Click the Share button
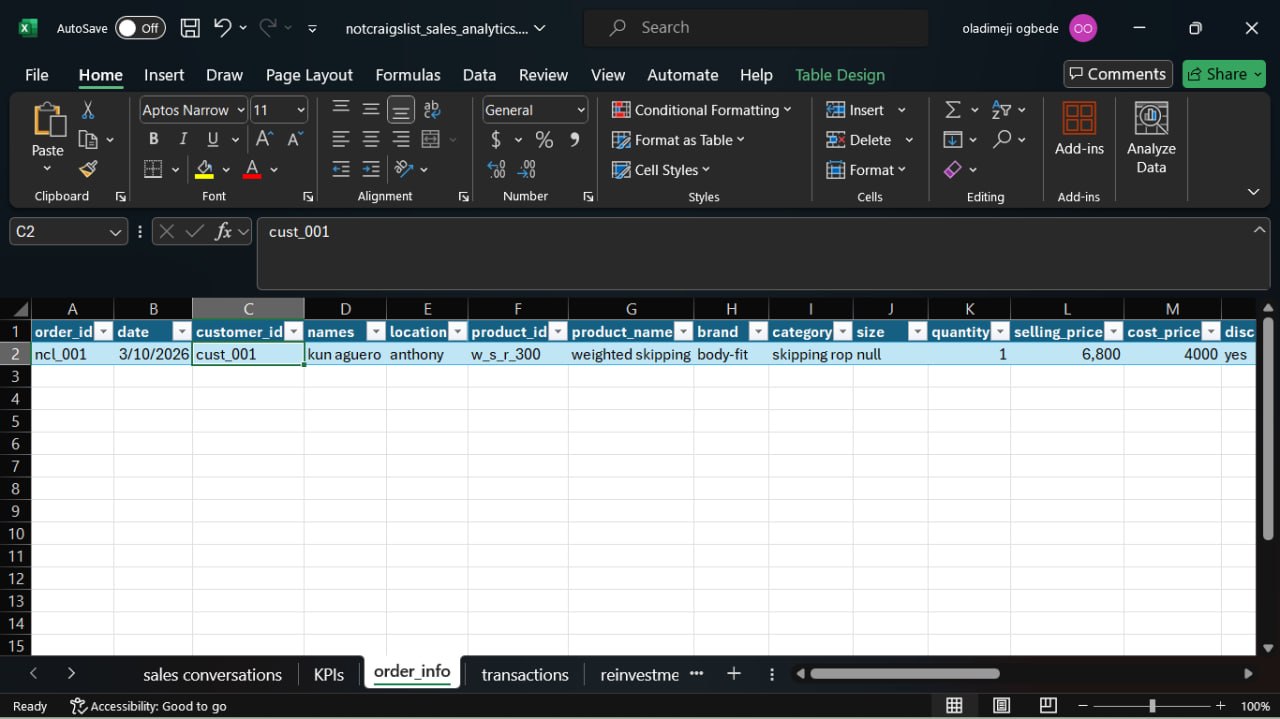This screenshot has width=1280, height=719. coord(1223,74)
